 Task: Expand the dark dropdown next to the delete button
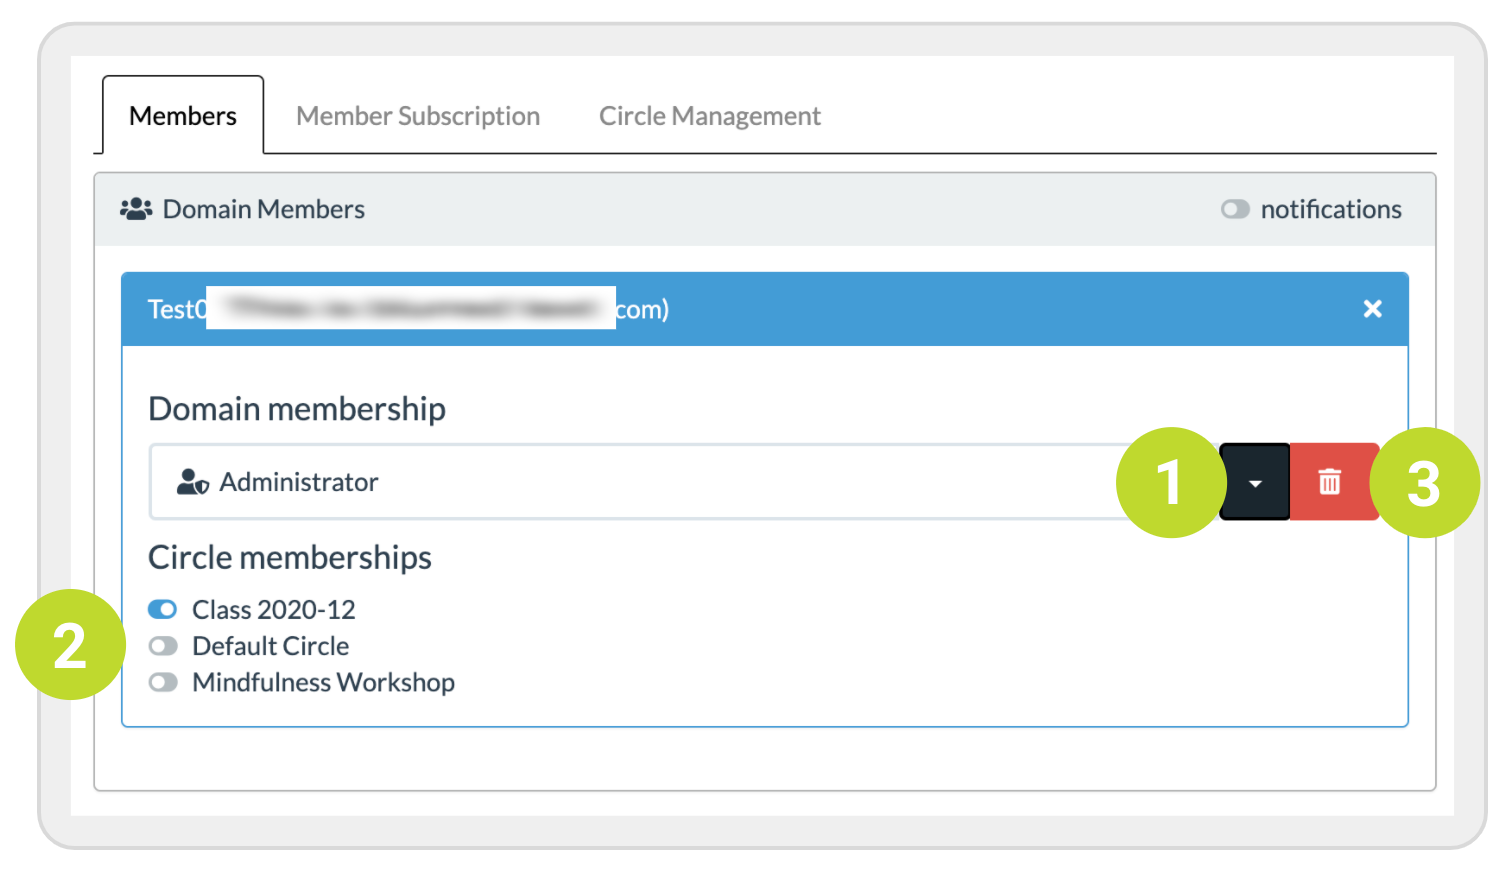[1255, 482]
